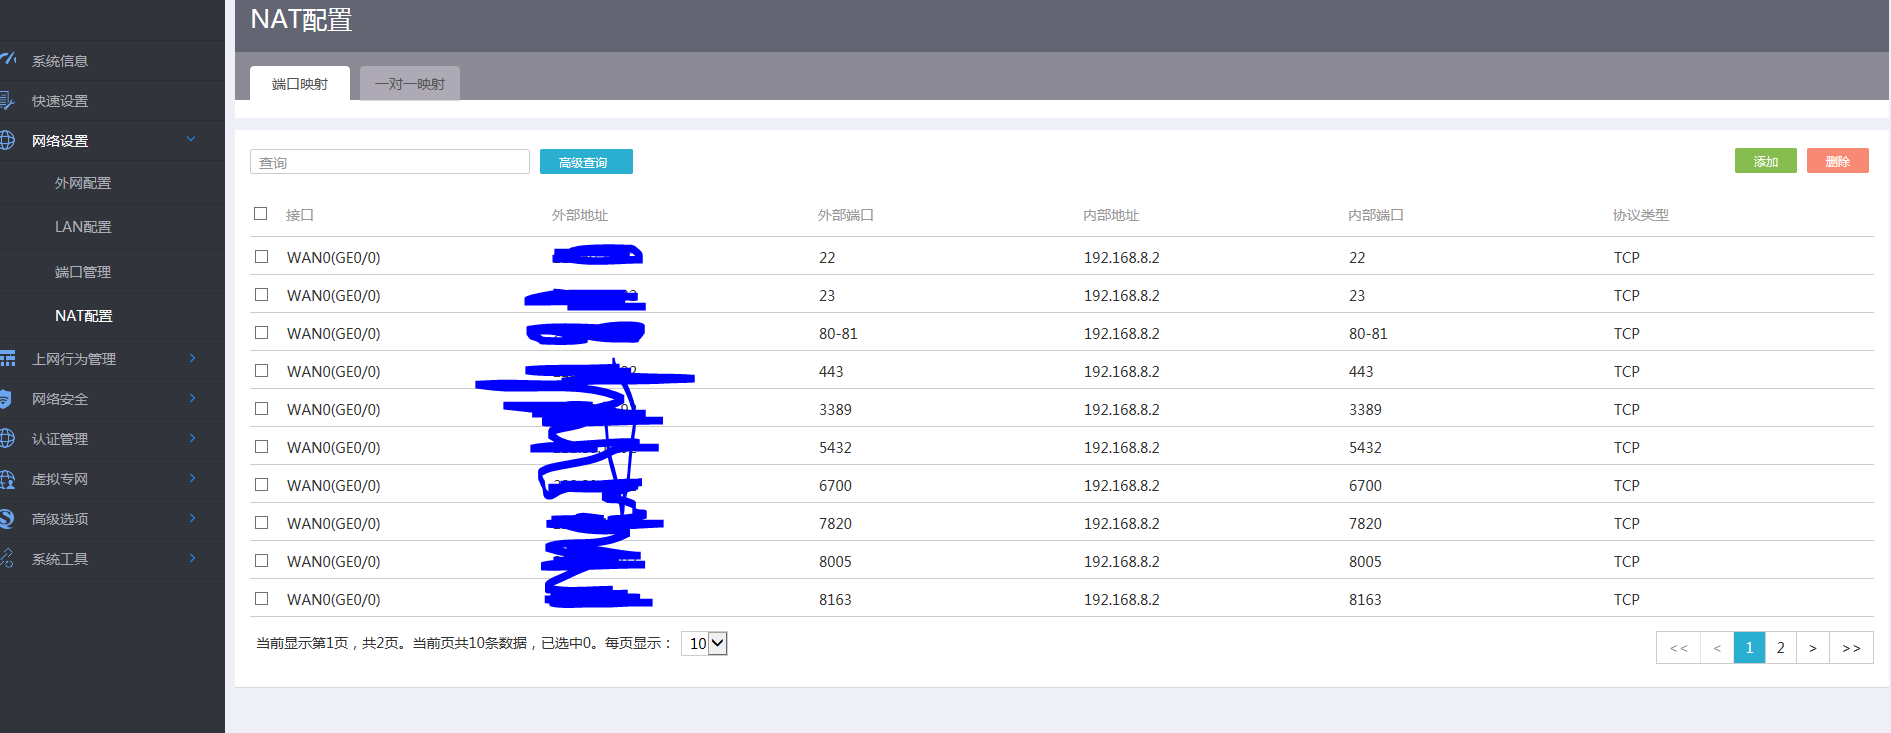
Task: Click internal port 5432 cell
Action: tap(1365, 448)
